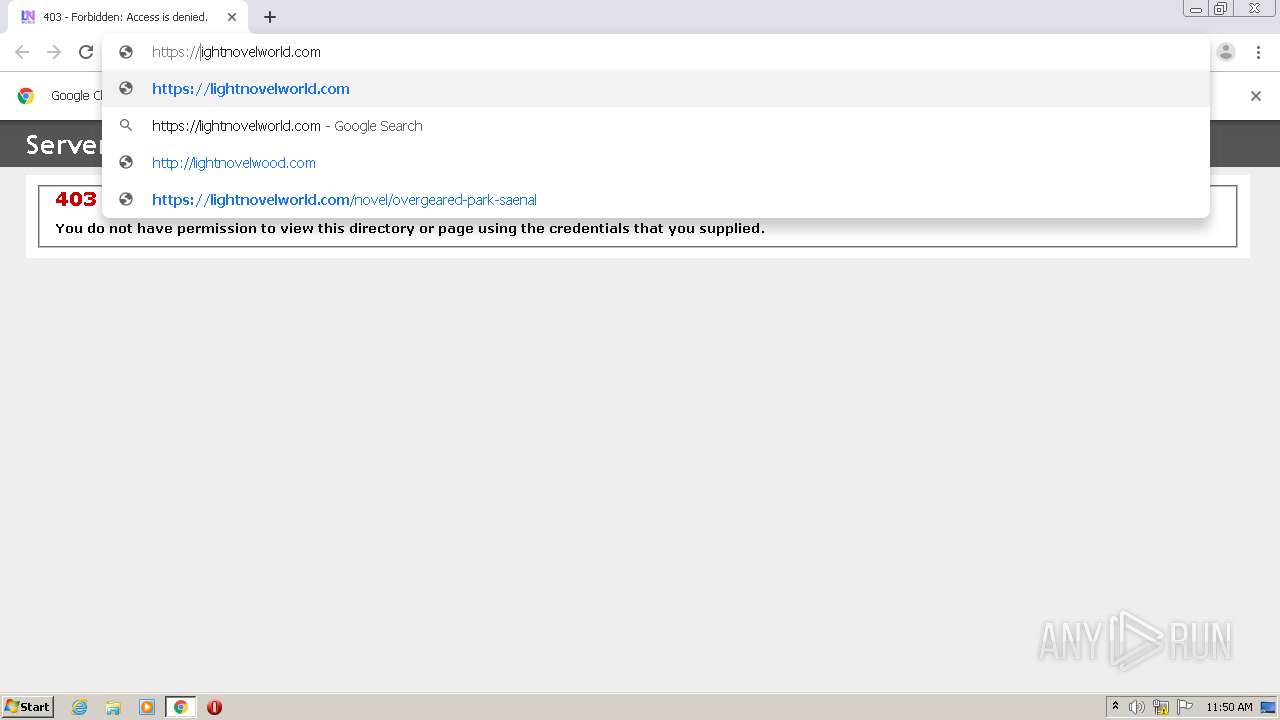Click the Show desktop tray icon
The height and width of the screenshot is (720, 1280).
(x=1268, y=707)
